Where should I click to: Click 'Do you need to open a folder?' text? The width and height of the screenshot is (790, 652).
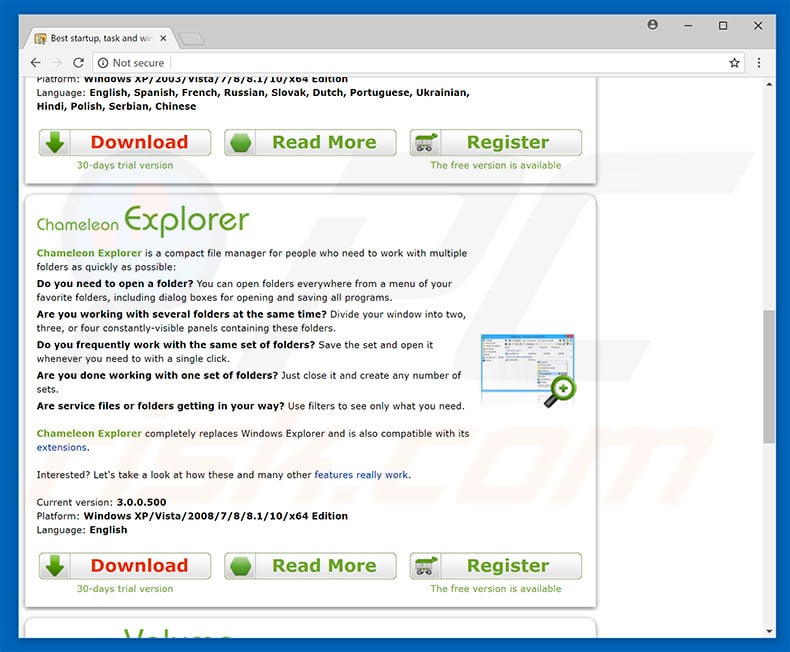(x=115, y=284)
